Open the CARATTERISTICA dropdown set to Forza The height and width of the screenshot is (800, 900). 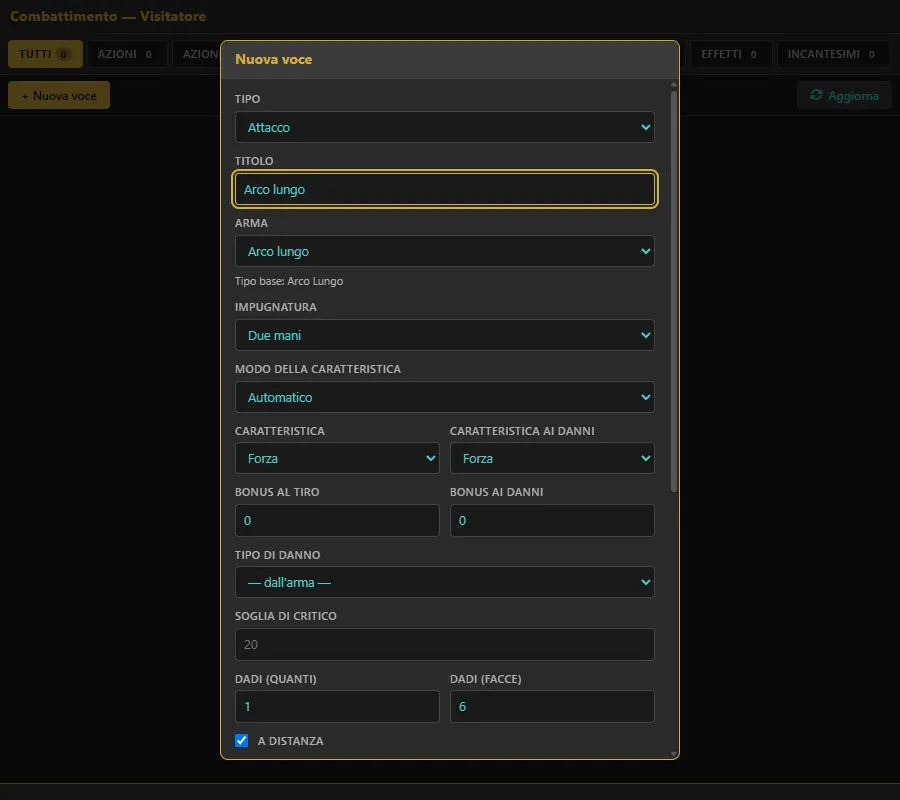pos(337,458)
